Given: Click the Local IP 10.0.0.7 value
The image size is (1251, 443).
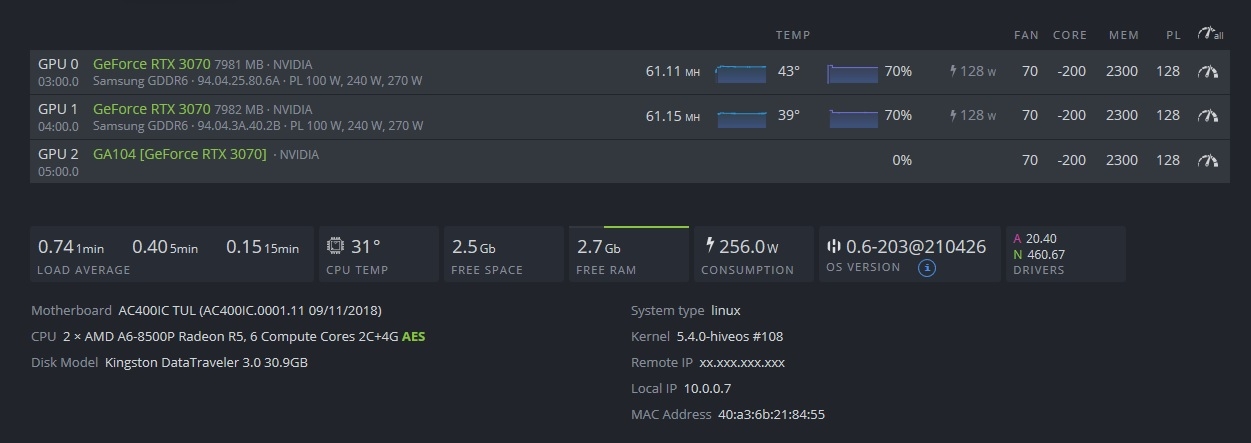Looking at the screenshot, I should click(707, 389).
